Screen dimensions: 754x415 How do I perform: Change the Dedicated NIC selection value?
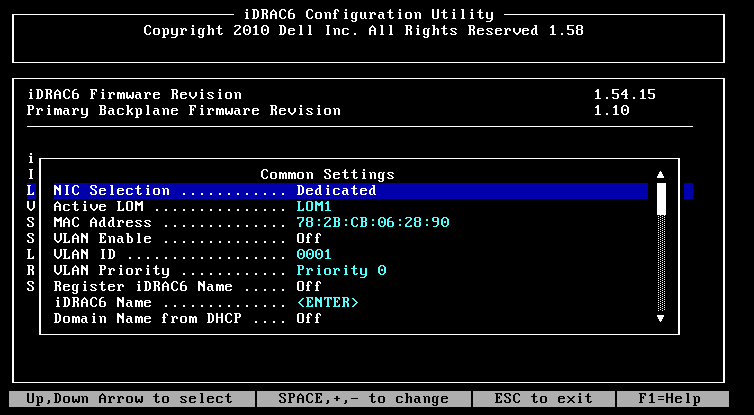336,190
